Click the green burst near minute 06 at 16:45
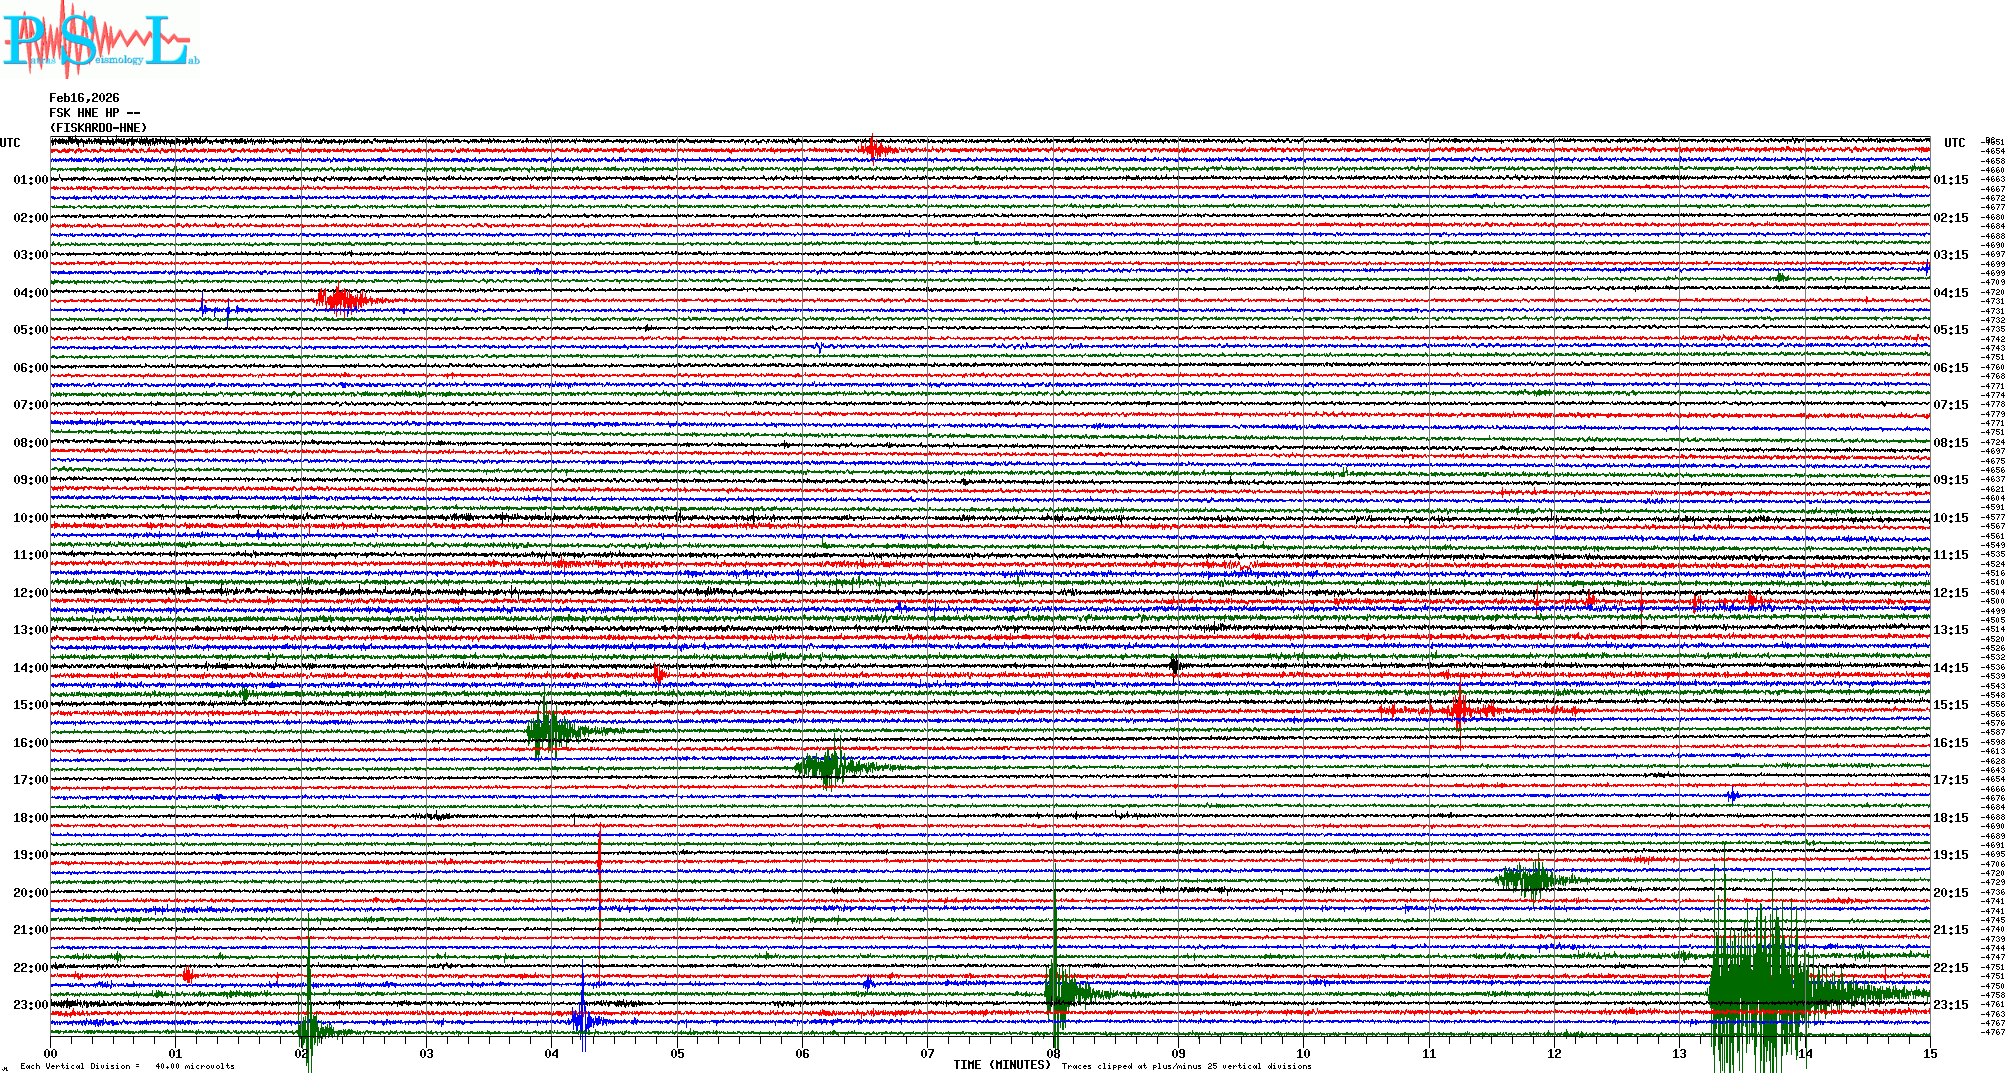 tap(830, 767)
